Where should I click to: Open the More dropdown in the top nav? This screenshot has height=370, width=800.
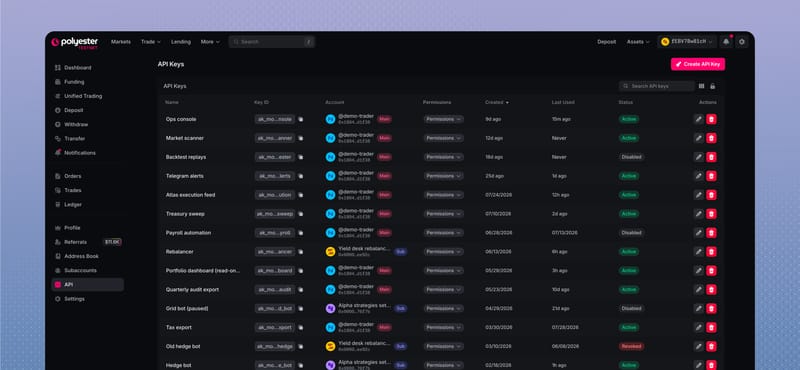coord(210,42)
